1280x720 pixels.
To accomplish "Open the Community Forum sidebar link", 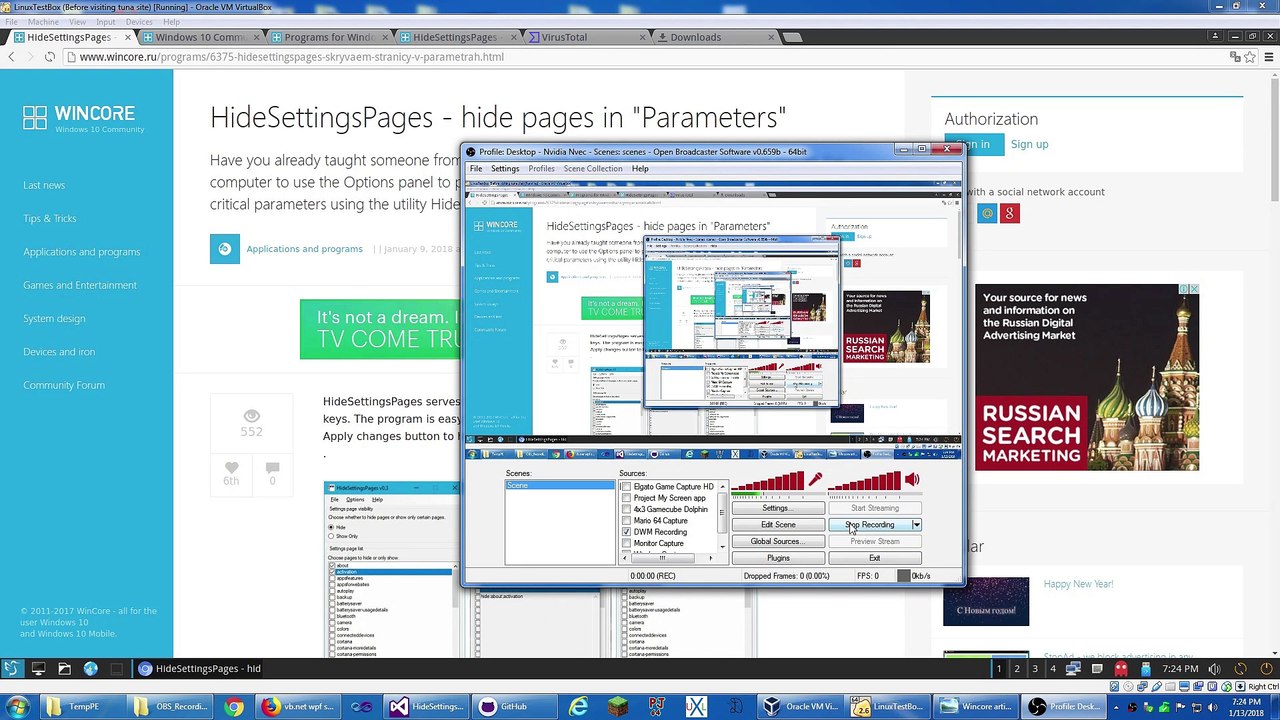I will tap(64, 385).
